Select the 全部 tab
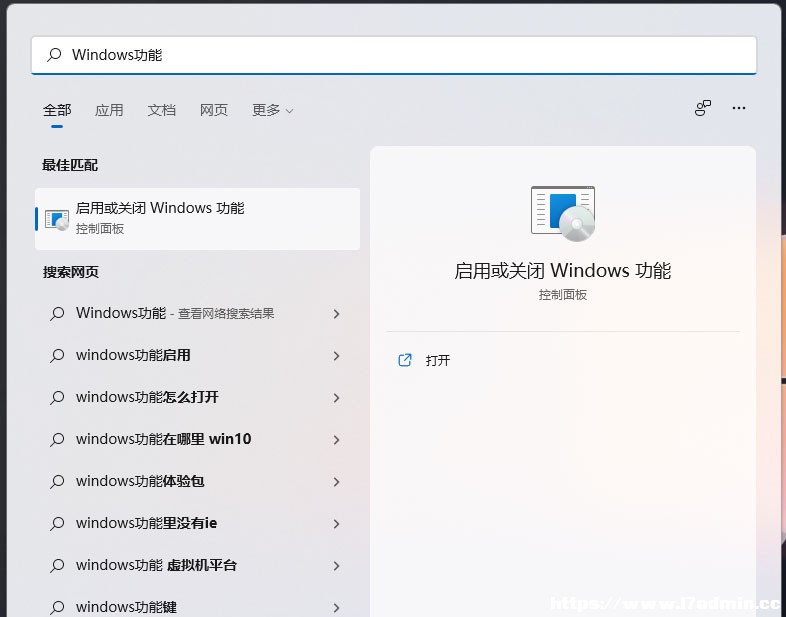Screen dimensions: 786x617 pyautogui.click(x=57, y=110)
